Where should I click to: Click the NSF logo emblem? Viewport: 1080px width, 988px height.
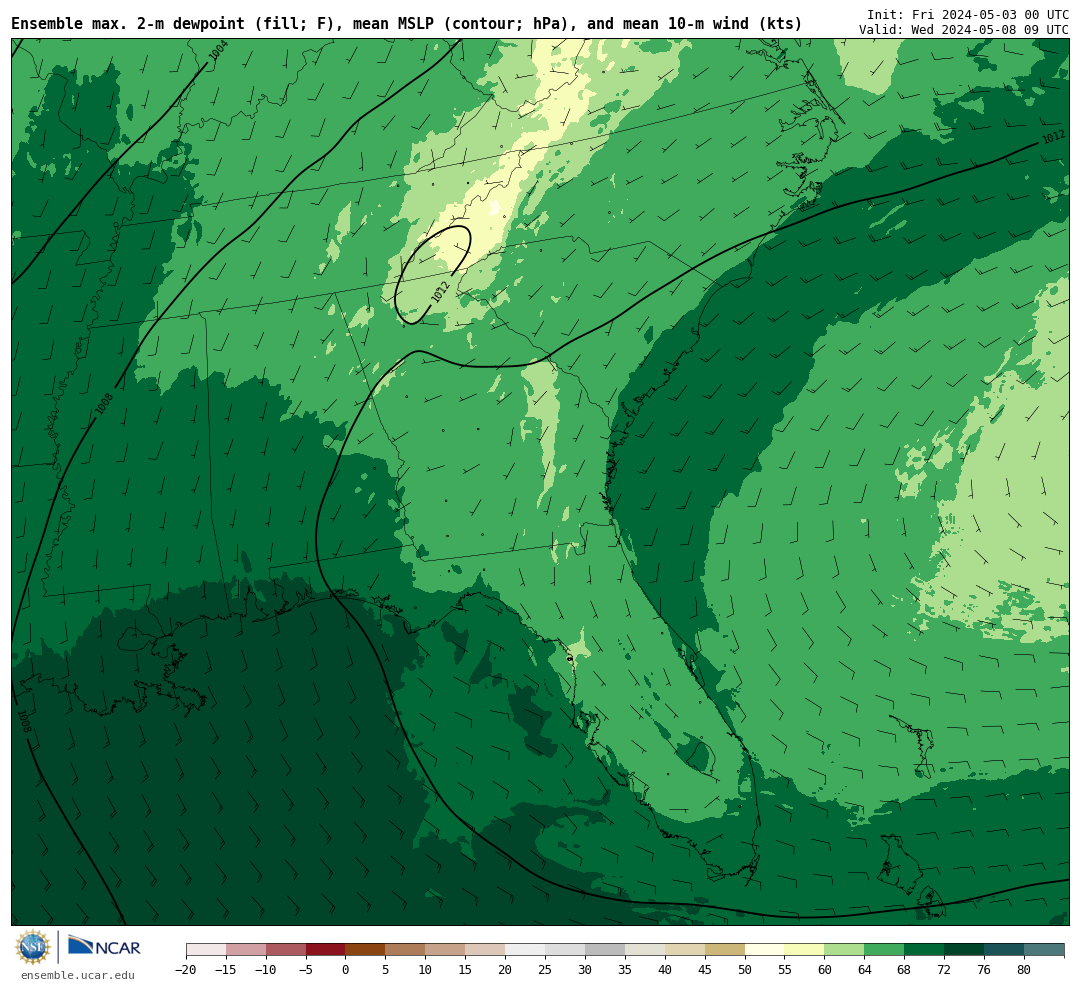tap(33, 947)
